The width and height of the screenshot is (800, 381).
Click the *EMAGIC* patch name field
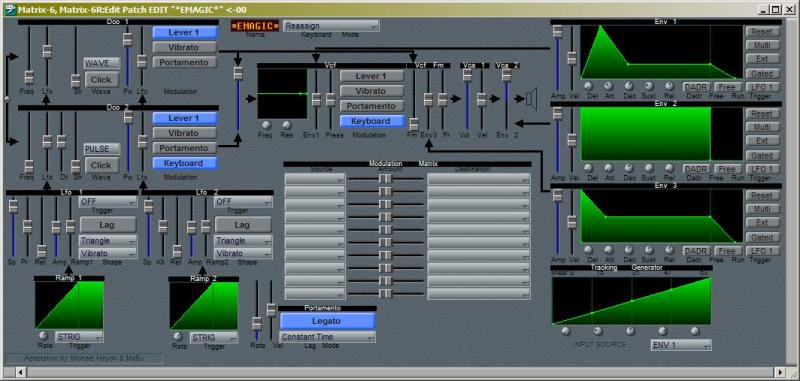point(255,26)
